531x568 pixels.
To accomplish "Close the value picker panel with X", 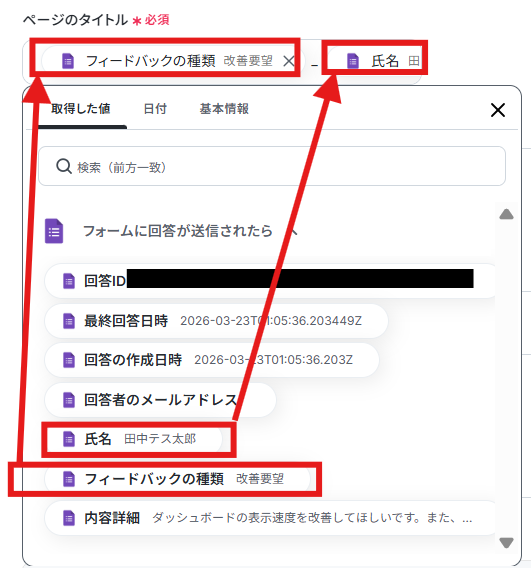I will 498,110.
